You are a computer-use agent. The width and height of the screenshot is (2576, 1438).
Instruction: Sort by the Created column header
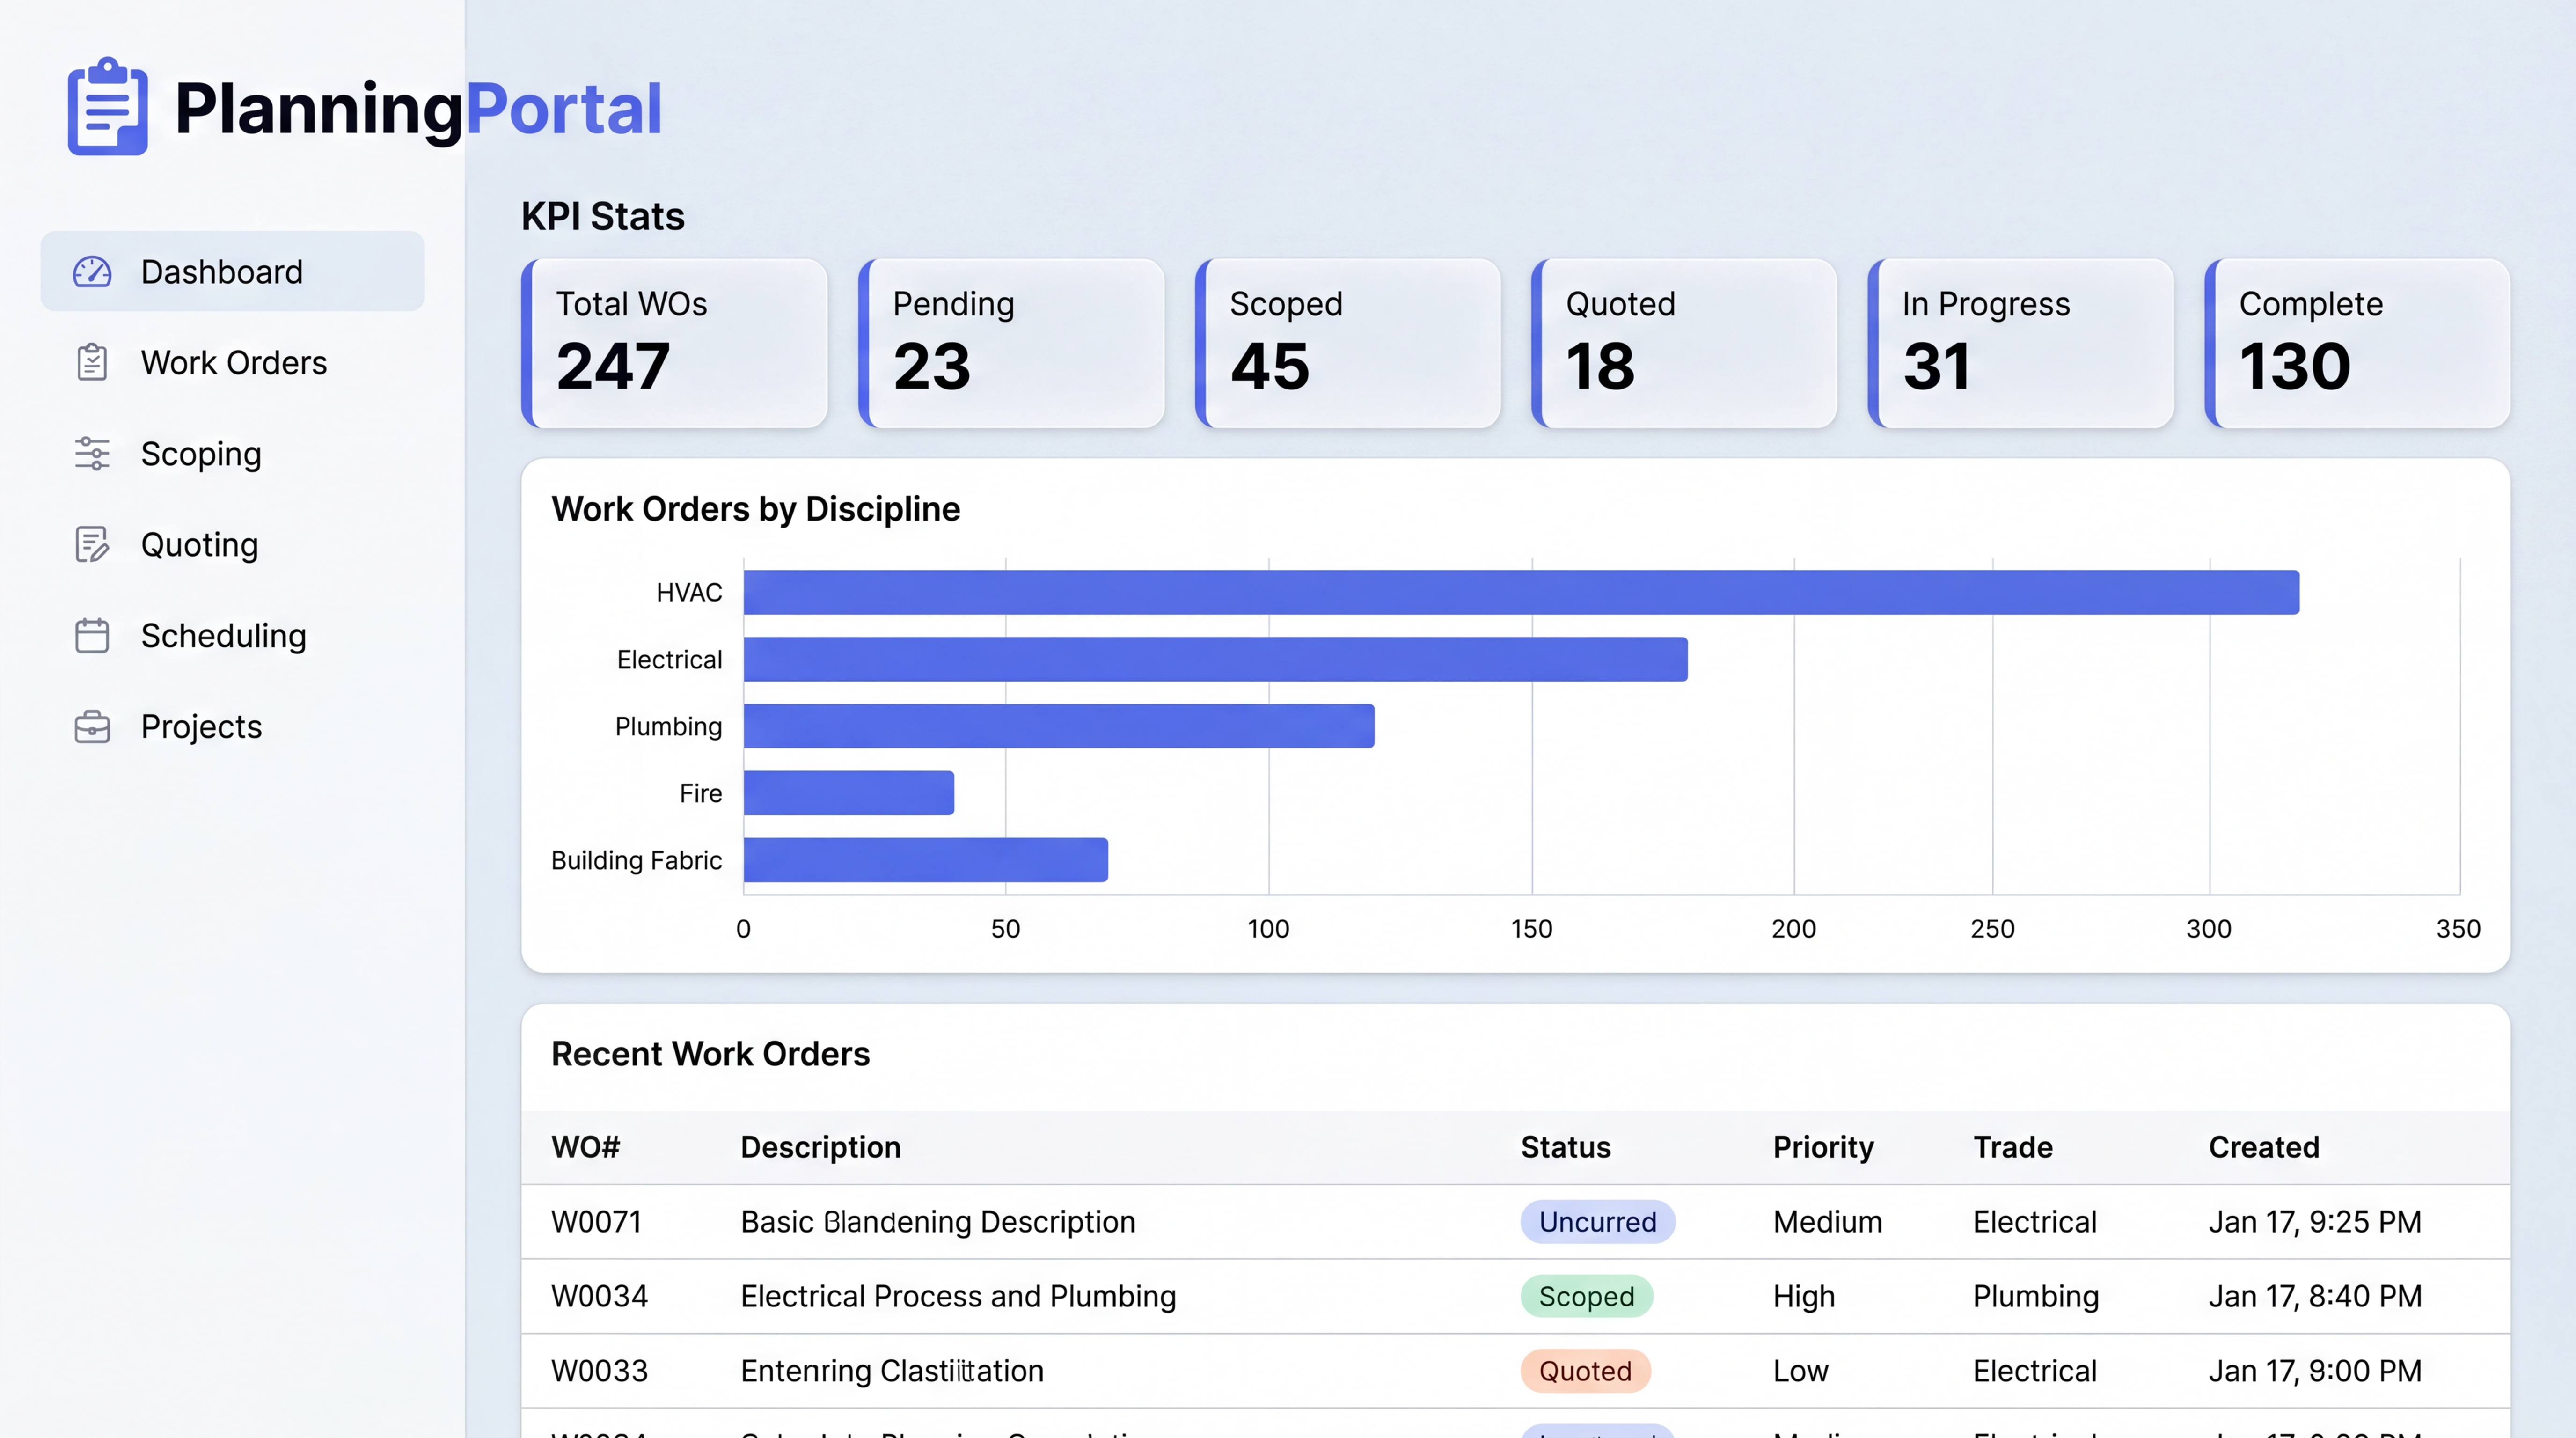(x=2263, y=1147)
